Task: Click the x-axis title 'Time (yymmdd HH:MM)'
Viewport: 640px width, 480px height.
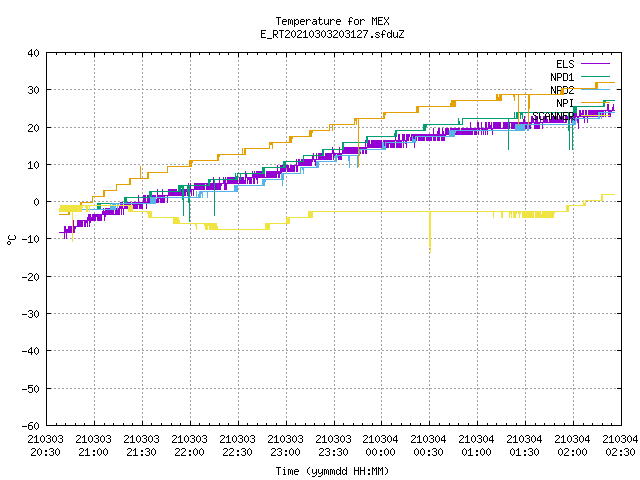Action: 332,471
